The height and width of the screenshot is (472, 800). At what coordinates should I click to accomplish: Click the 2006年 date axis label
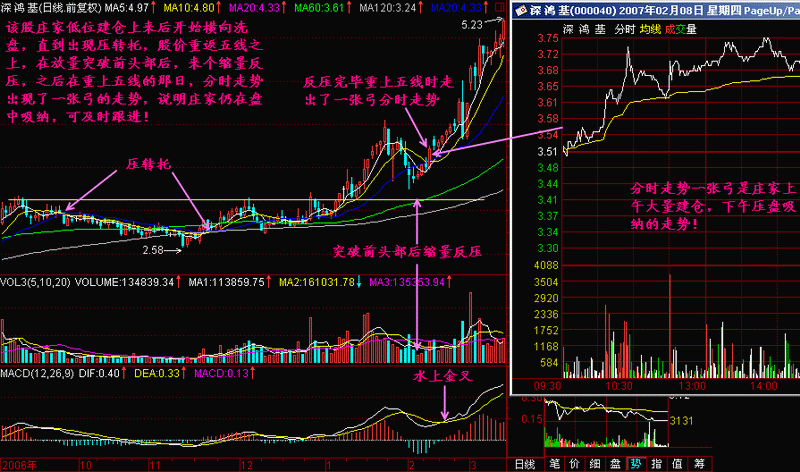19,465
